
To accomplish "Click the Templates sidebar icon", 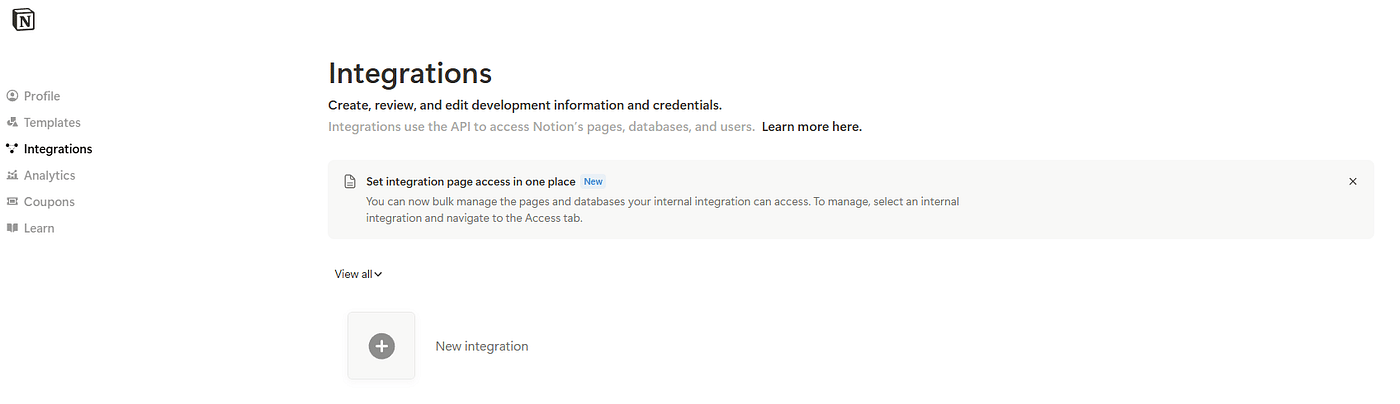I will 12,122.
